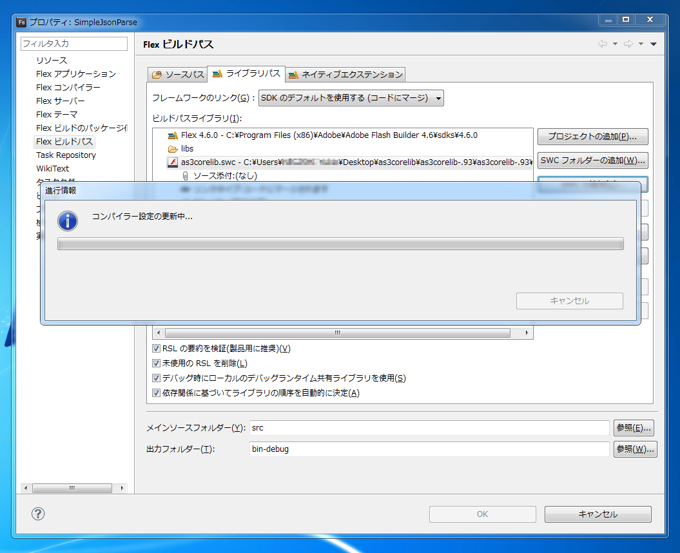Viewport: 680px width, 553px height.
Task: Click the libs folder icon
Action: (173, 149)
